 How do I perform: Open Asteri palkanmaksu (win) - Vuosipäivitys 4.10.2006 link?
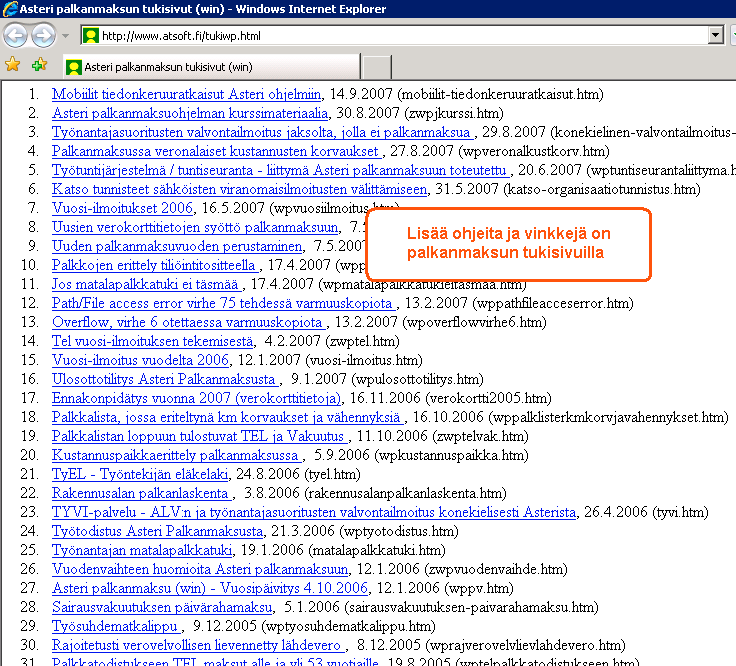tap(210, 588)
